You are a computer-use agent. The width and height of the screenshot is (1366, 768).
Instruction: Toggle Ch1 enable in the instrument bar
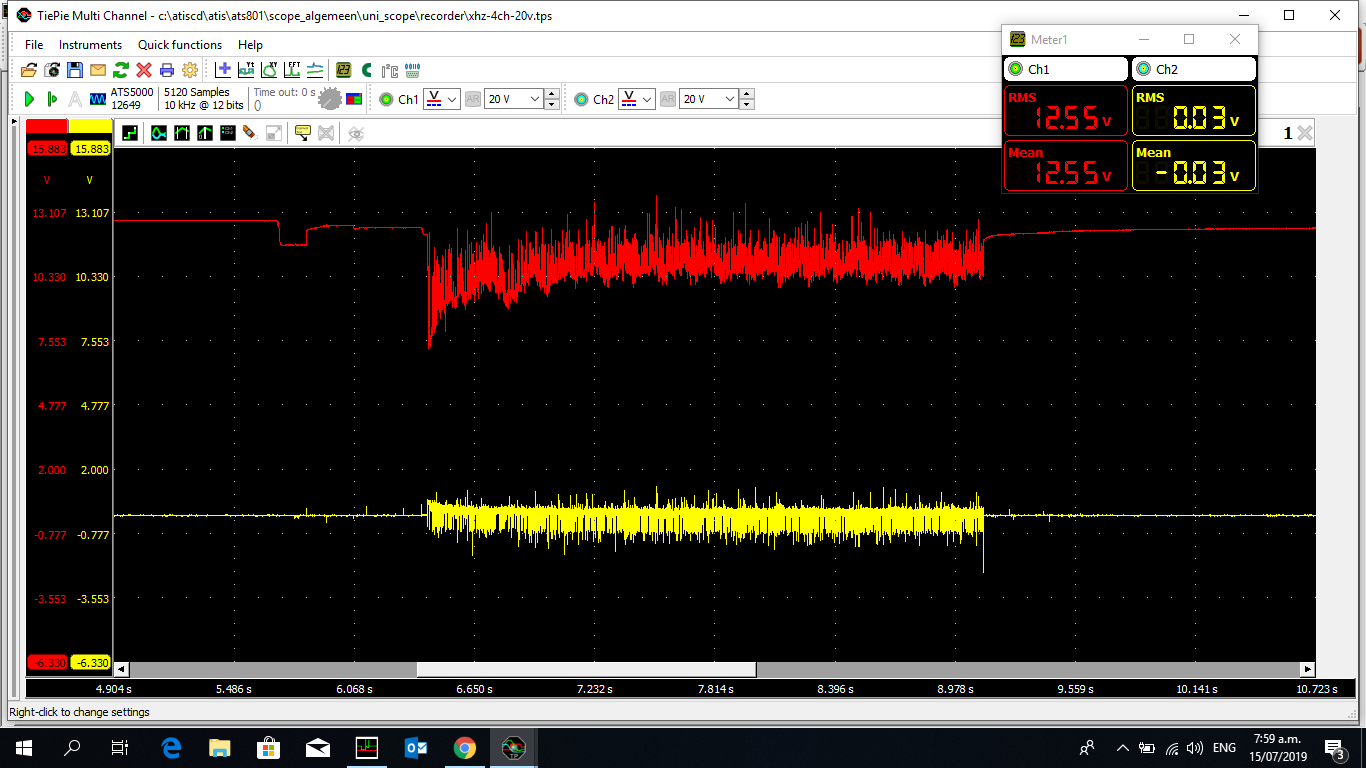pos(386,99)
